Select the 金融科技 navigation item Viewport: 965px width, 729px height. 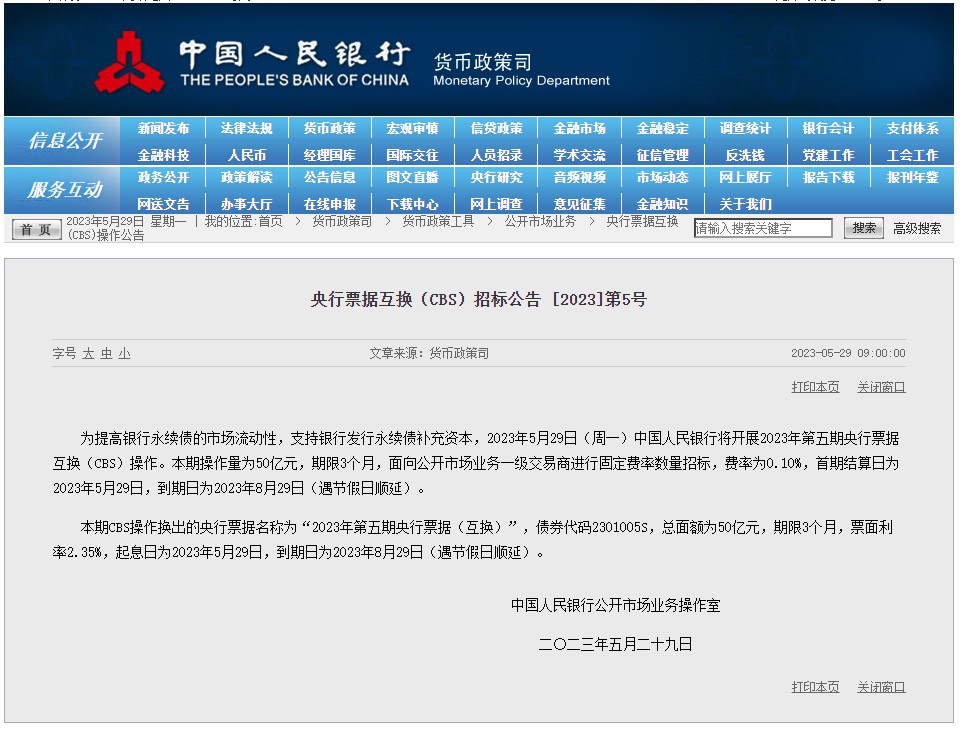(163, 155)
